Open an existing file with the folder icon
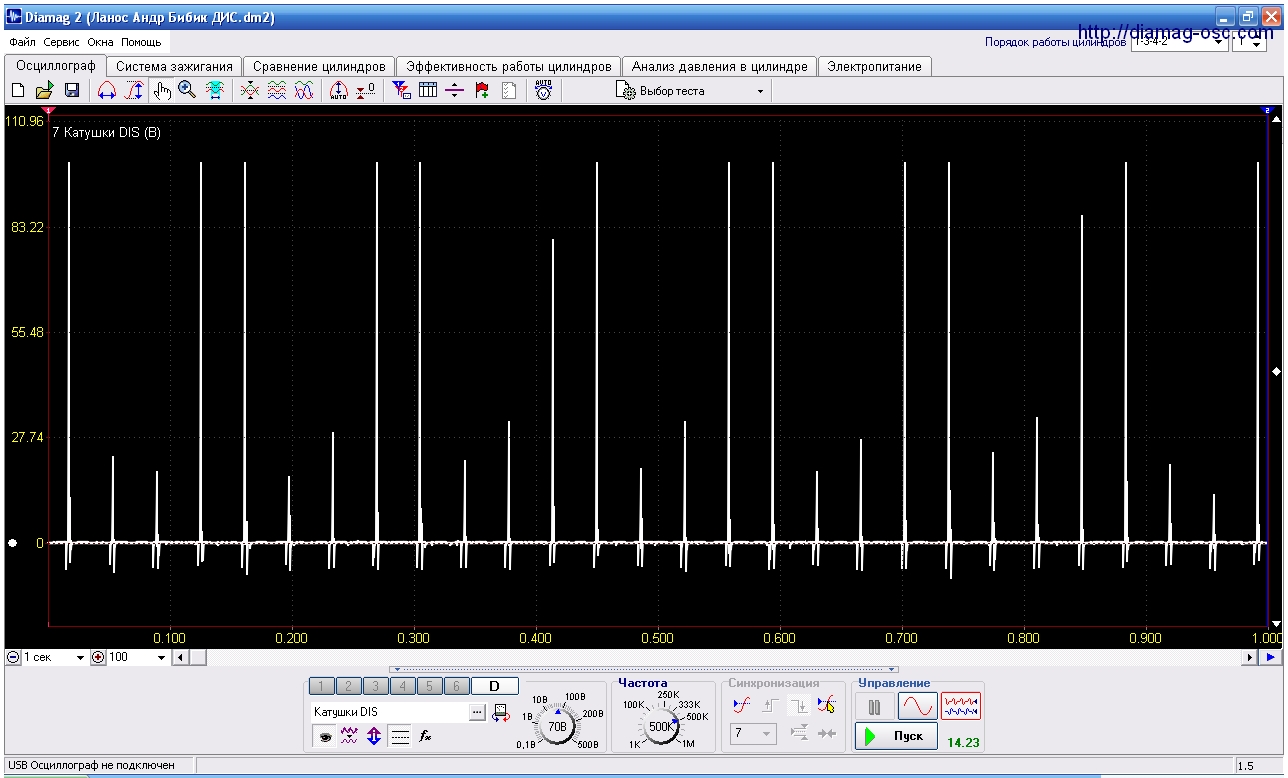This screenshot has height=778, width=1288. [45, 91]
